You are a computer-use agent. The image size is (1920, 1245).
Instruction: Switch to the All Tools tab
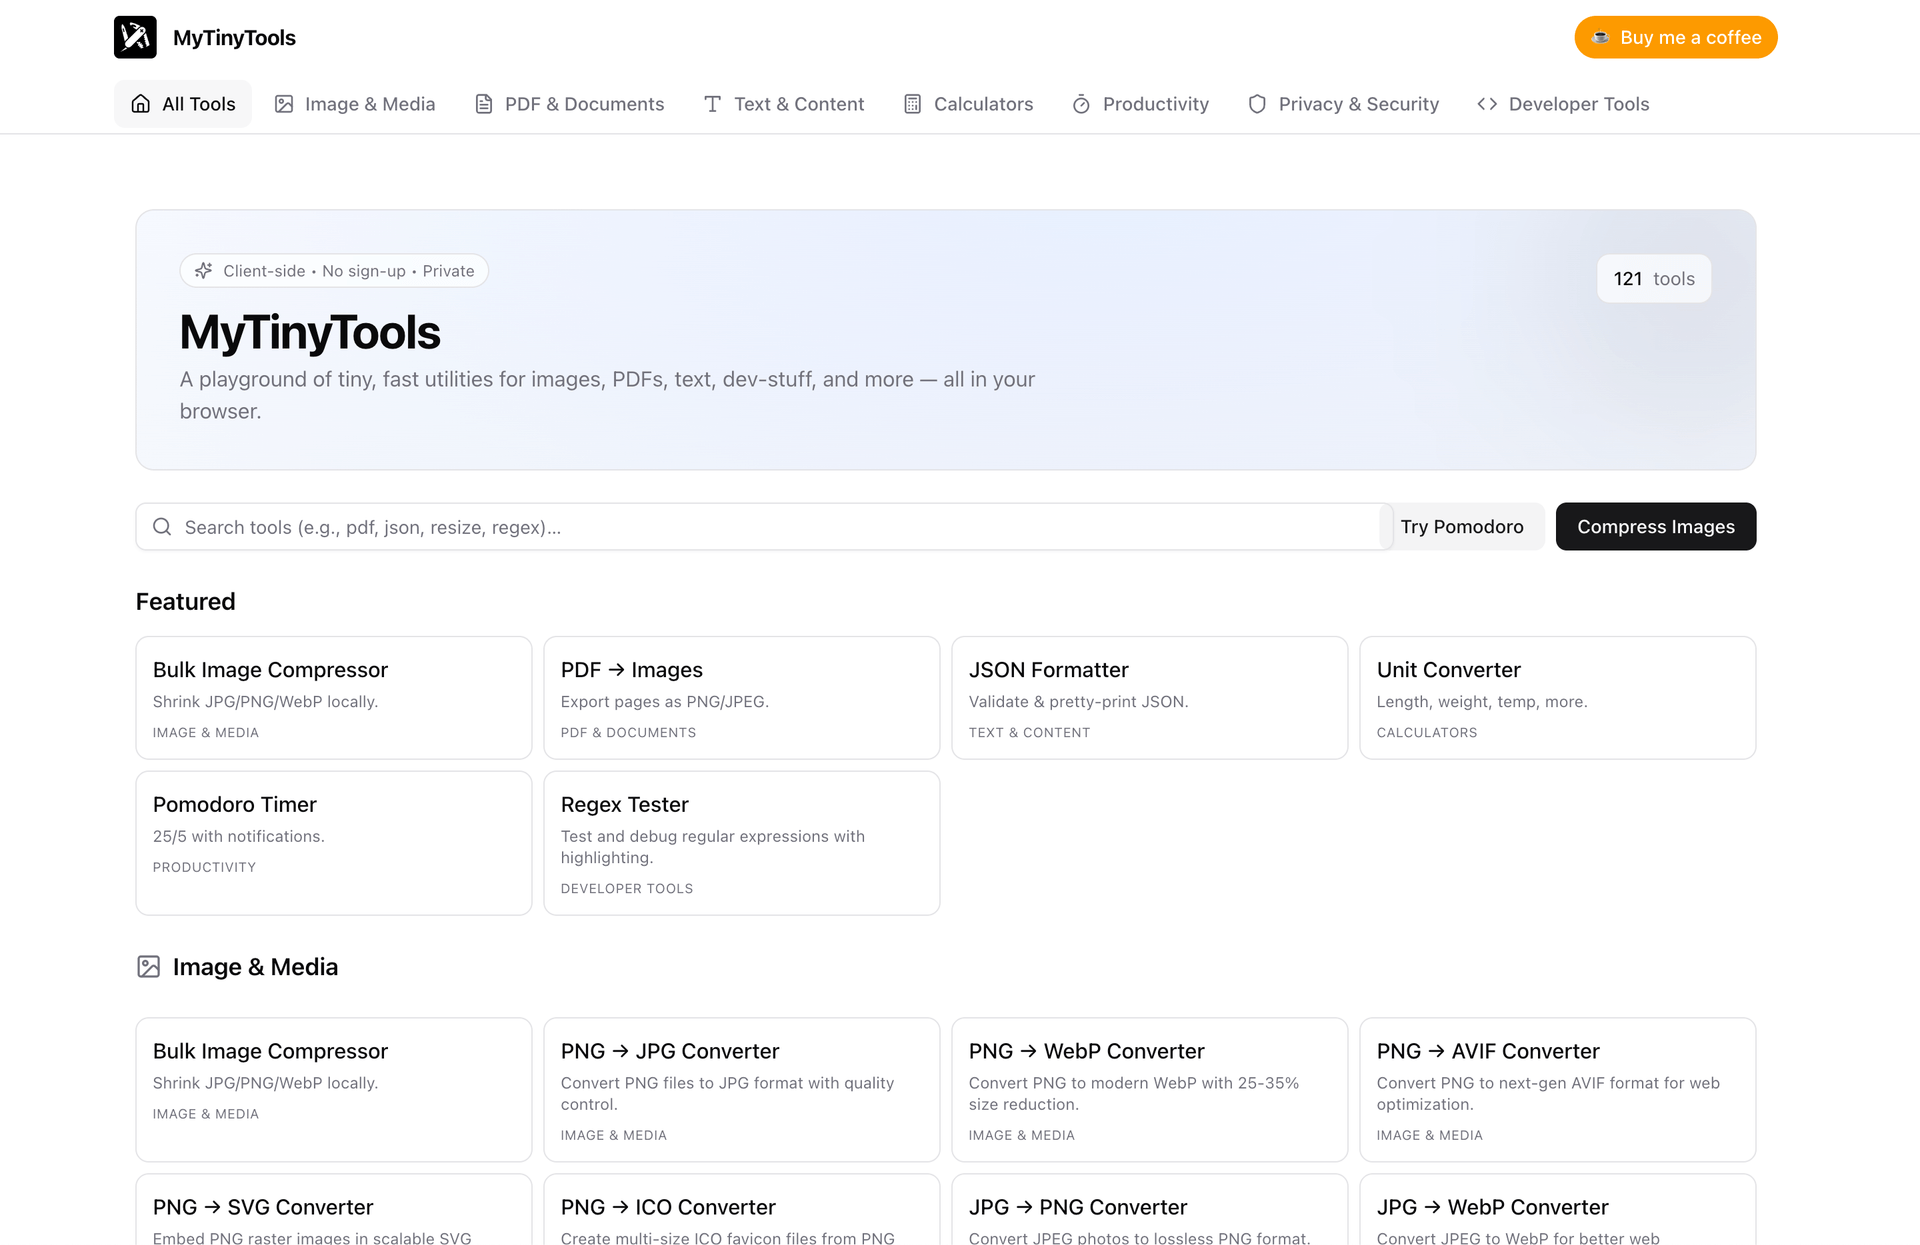tap(183, 104)
